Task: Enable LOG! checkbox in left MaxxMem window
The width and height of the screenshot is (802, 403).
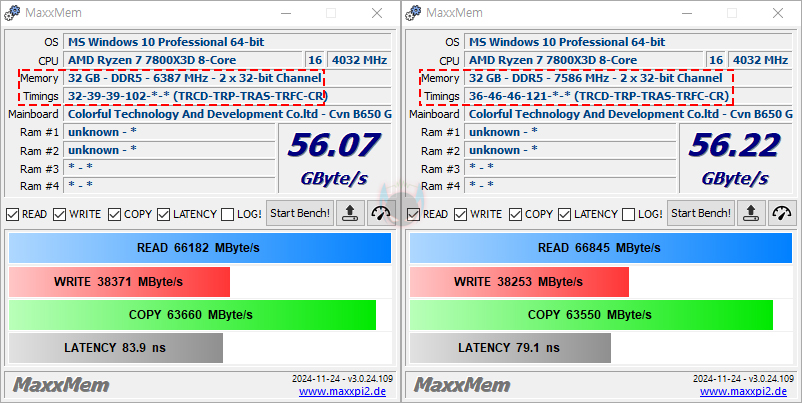Action: pyautogui.click(x=228, y=214)
